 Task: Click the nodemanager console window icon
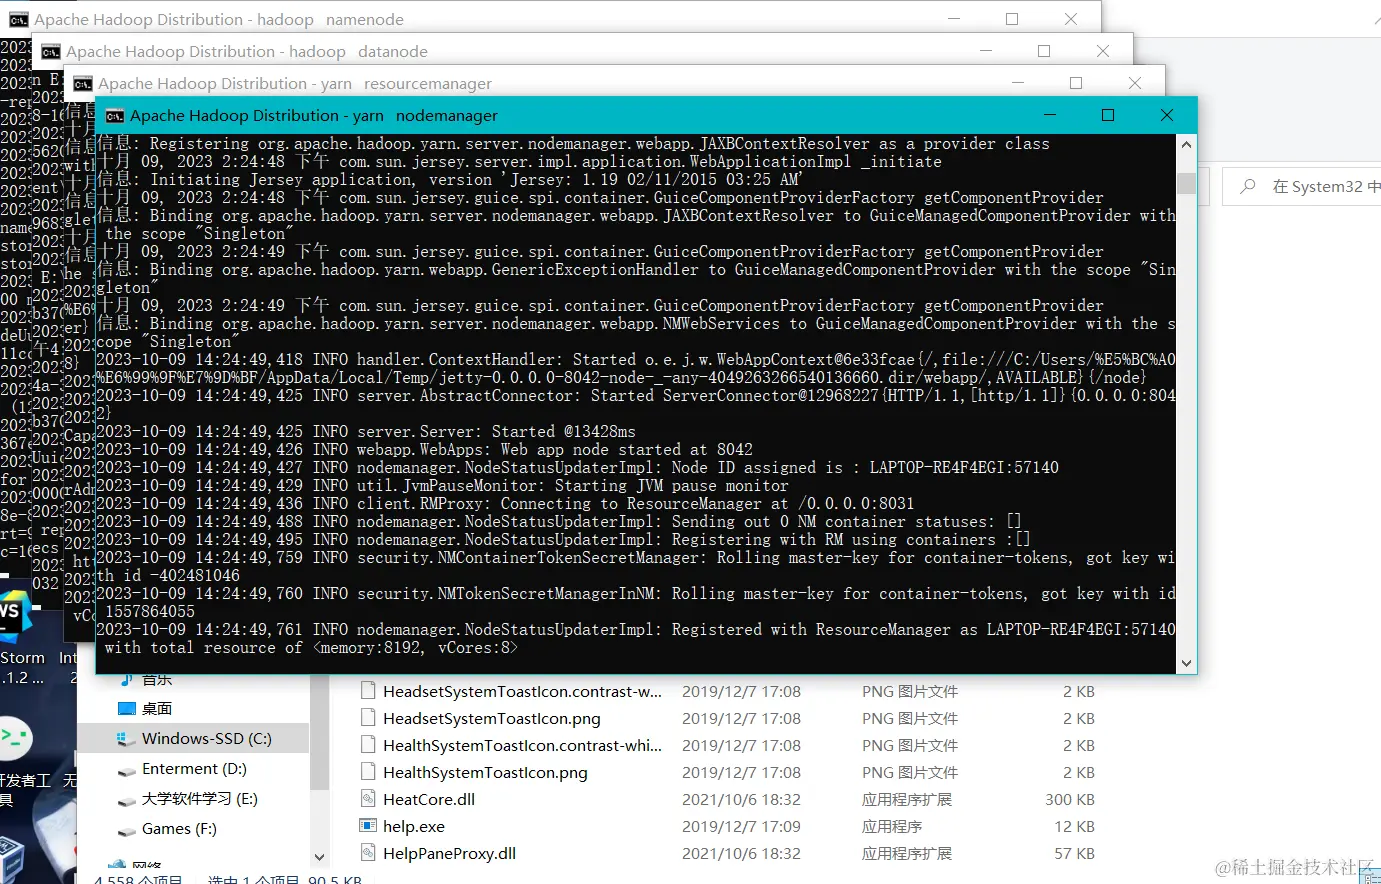(x=115, y=116)
